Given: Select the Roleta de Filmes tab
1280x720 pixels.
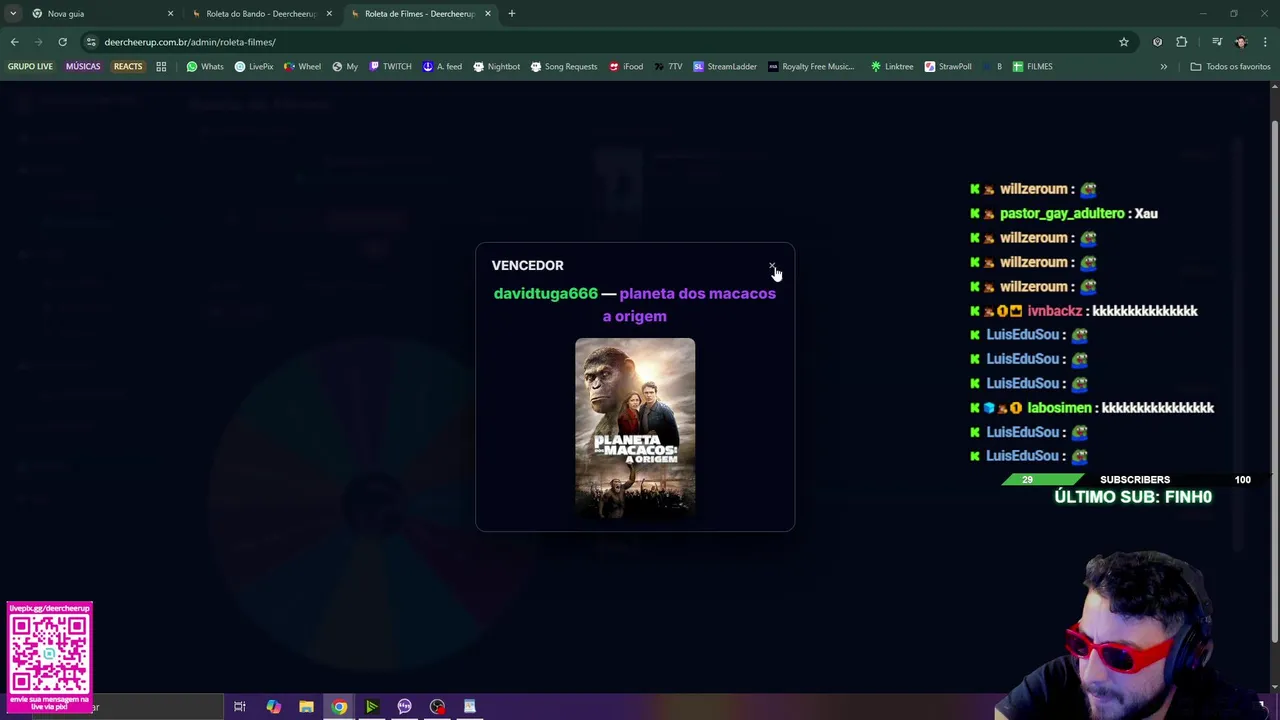Looking at the screenshot, I should [x=418, y=14].
